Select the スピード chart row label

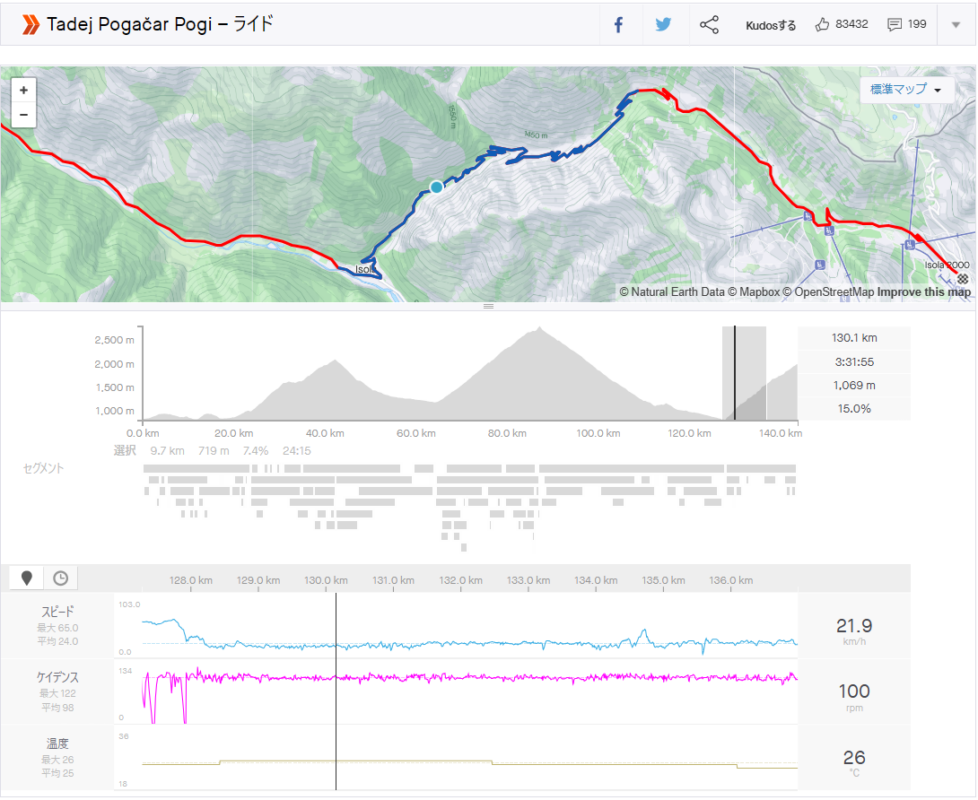57,611
